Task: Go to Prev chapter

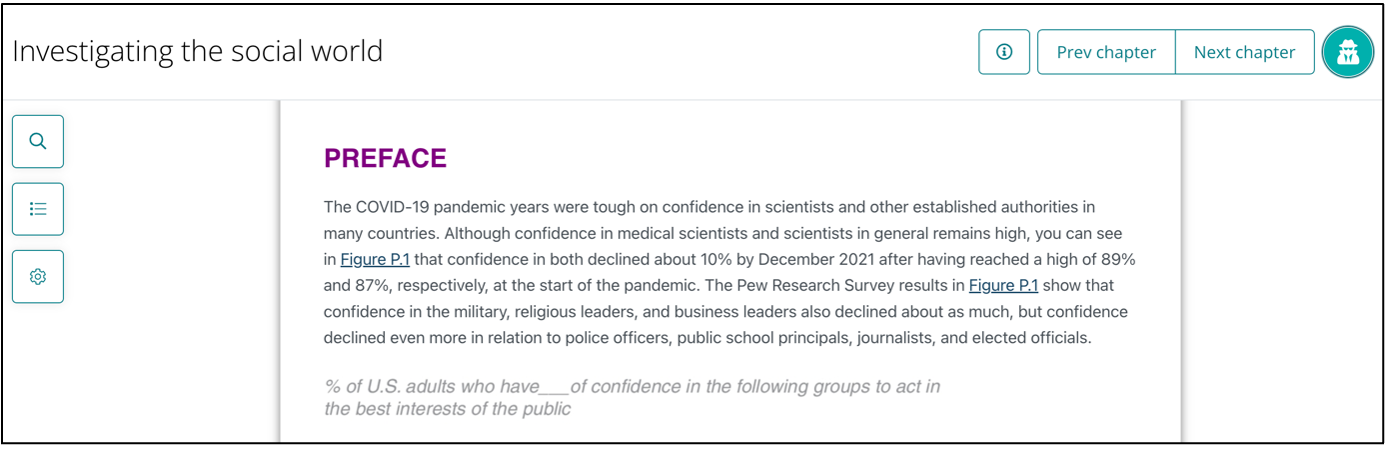Action: click(x=1106, y=52)
